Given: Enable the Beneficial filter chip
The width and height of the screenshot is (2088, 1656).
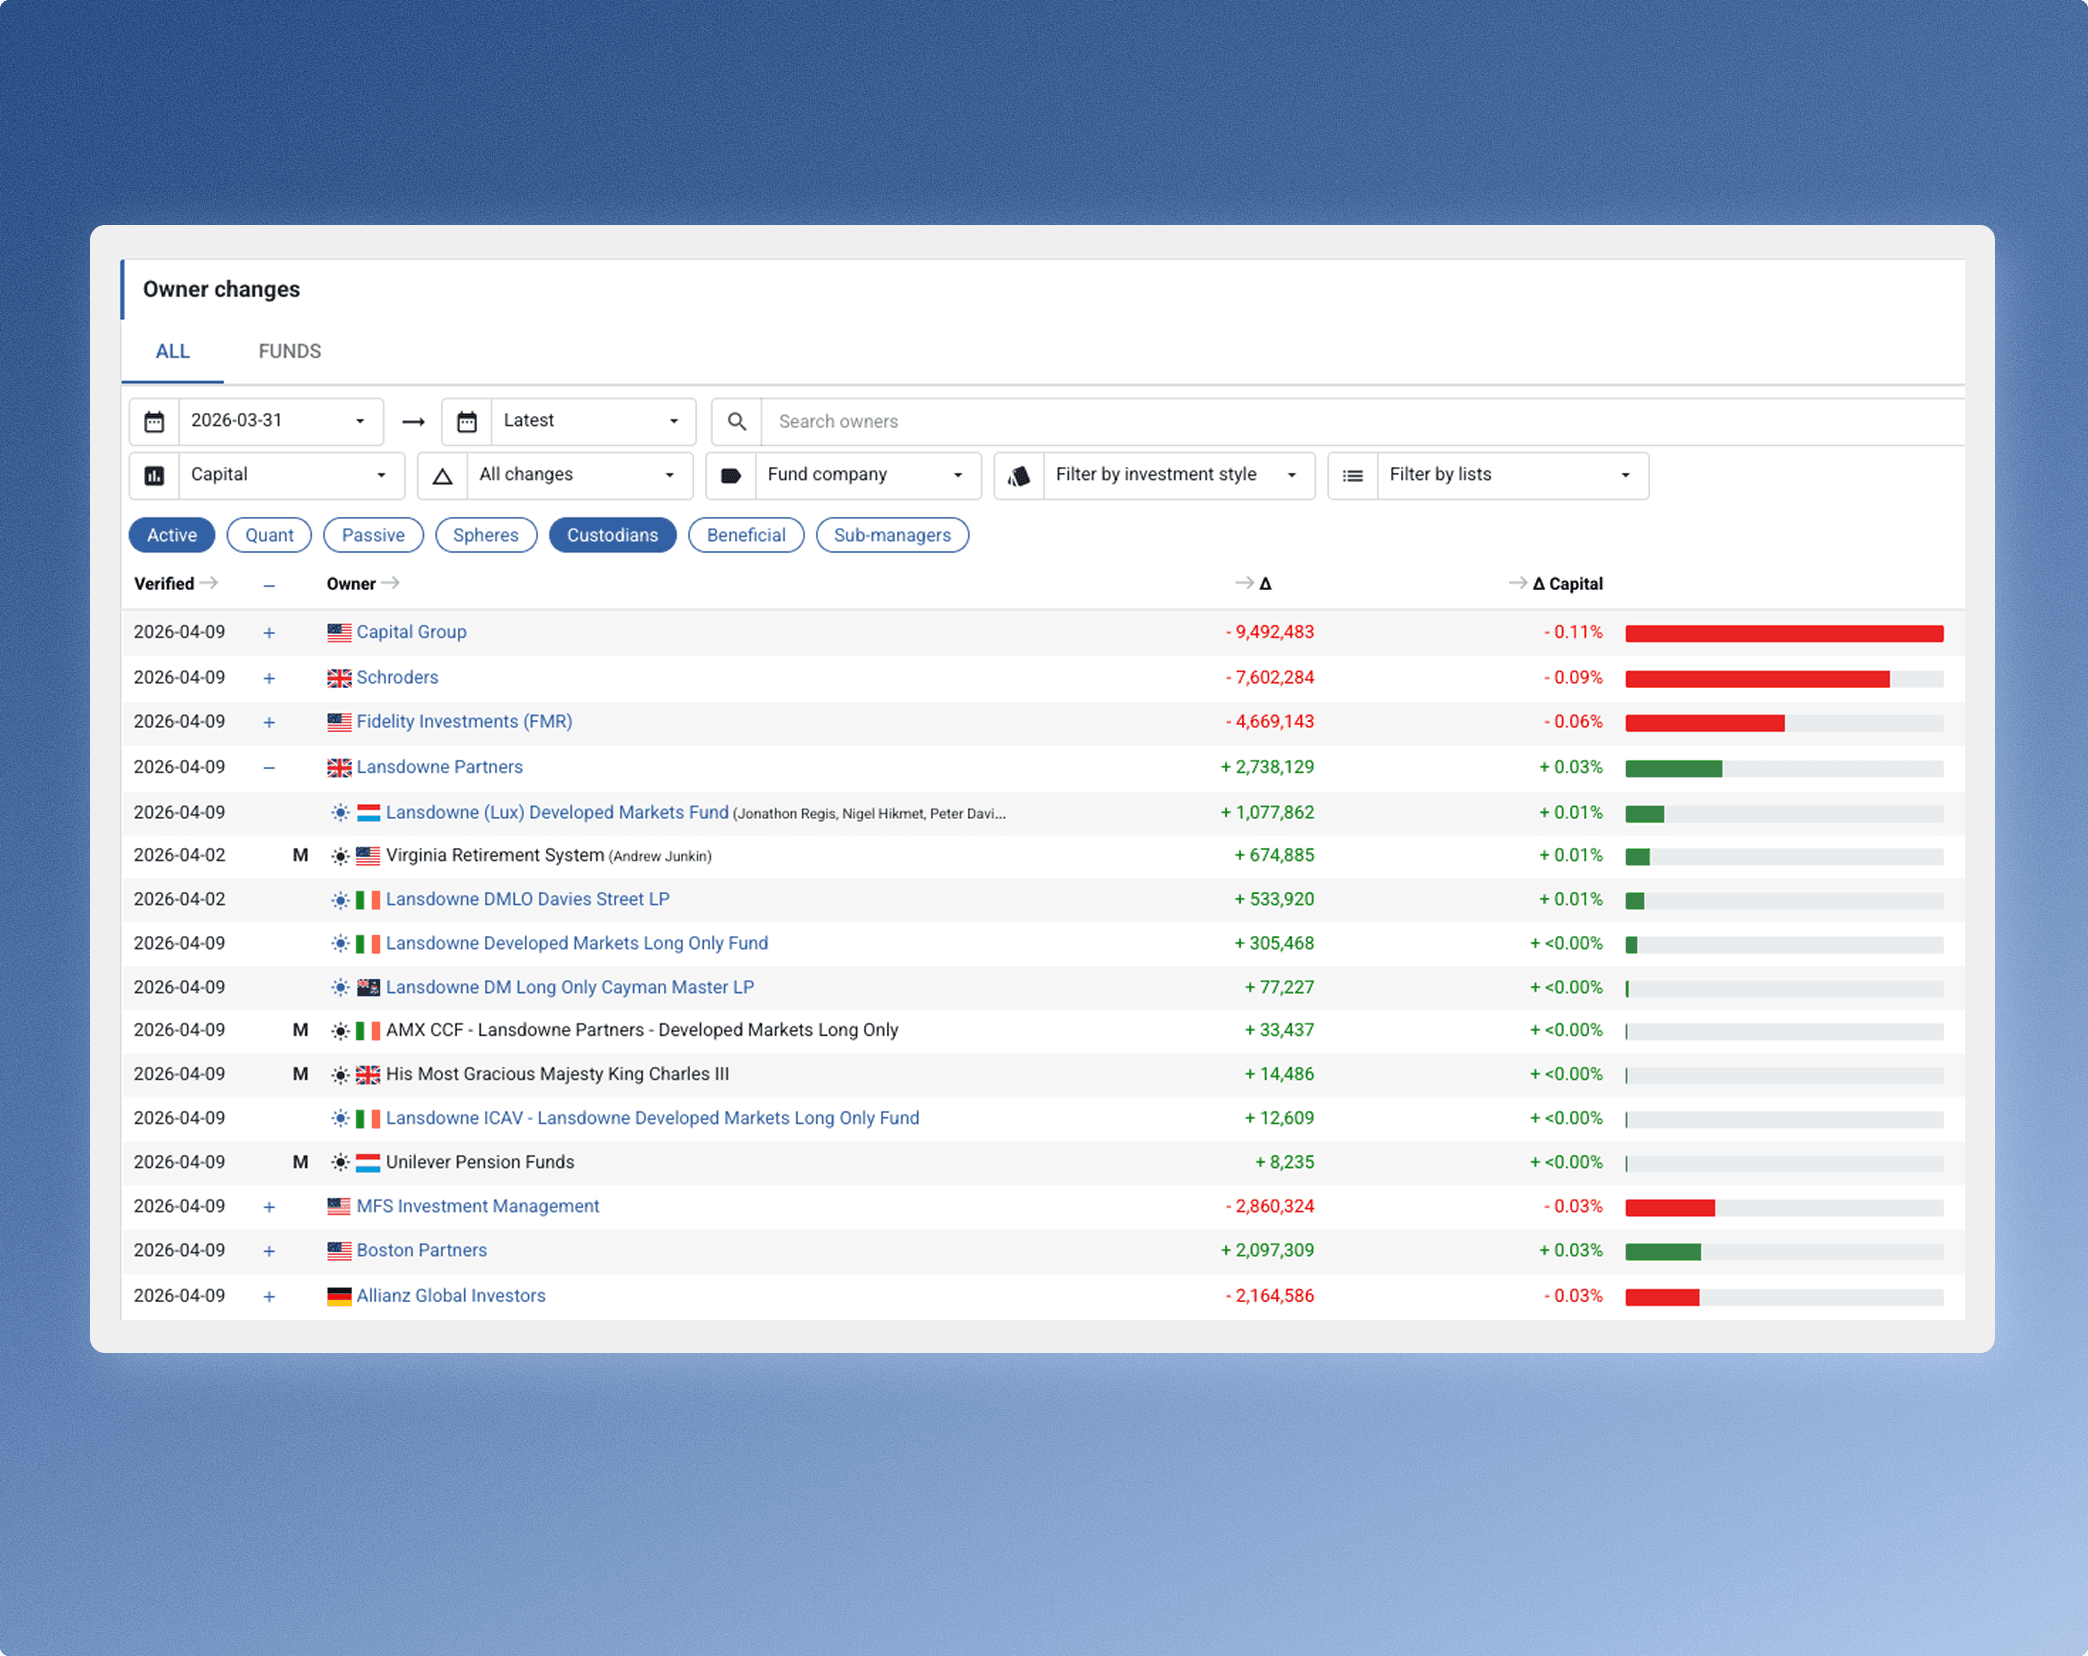Looking at the screenshot, I should tap(746, 535).
